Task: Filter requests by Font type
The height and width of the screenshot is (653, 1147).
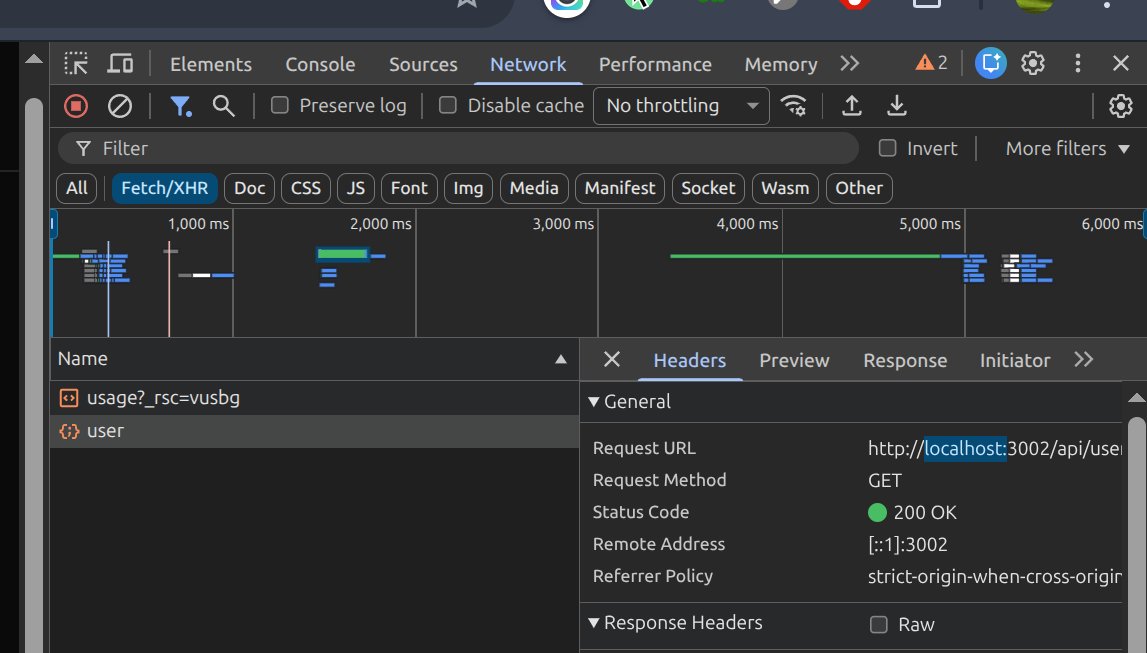Action: (x=409, y=188)
